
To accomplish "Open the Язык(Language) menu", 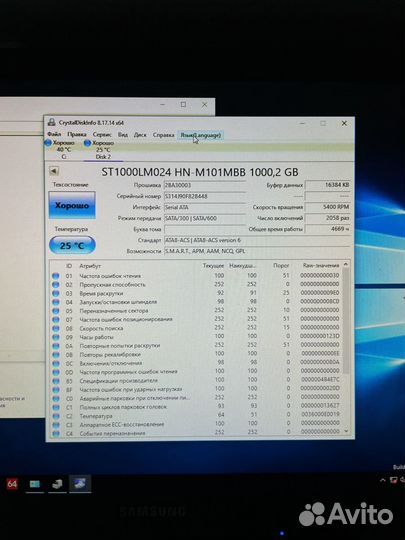I will [201, 135].
